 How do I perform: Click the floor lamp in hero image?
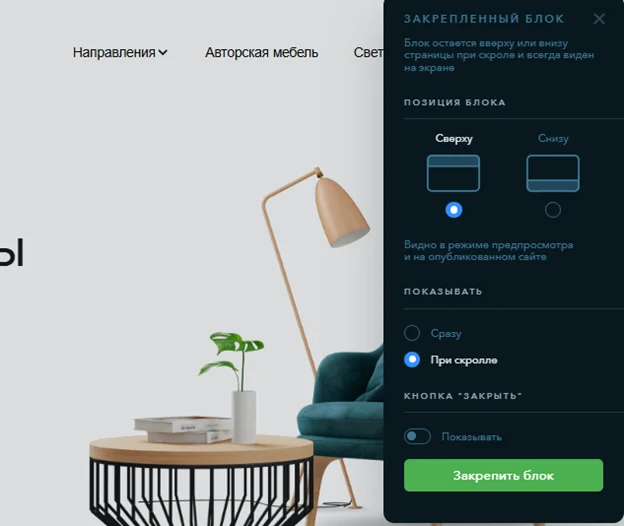314,279
